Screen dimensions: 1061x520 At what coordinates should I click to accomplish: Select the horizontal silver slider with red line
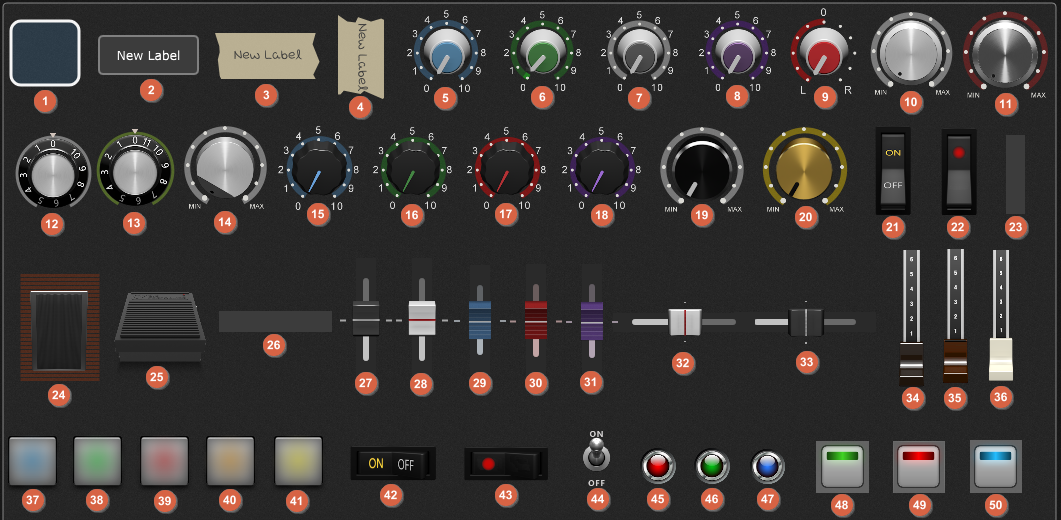[x=684, y=322]
